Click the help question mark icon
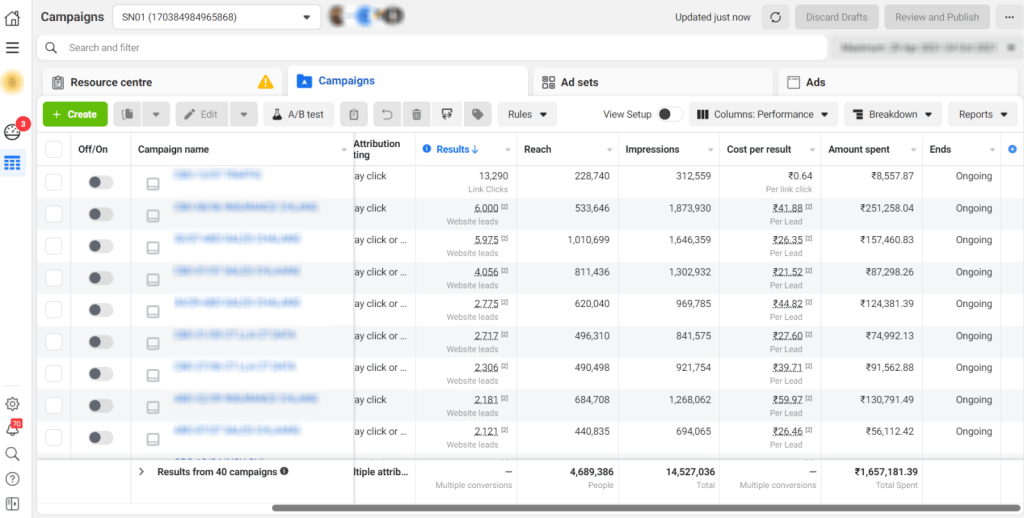This screenshot has height=518, width=1024. (12, 479)
